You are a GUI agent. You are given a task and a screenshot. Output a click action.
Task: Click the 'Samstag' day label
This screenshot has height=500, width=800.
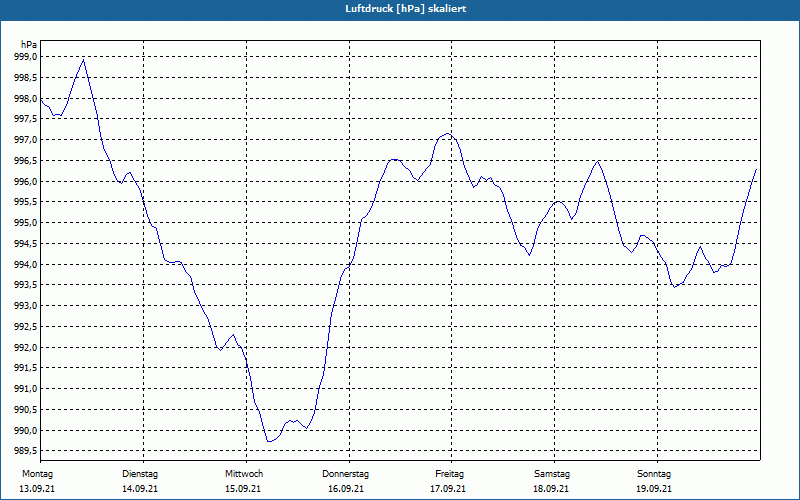point(552,474)
